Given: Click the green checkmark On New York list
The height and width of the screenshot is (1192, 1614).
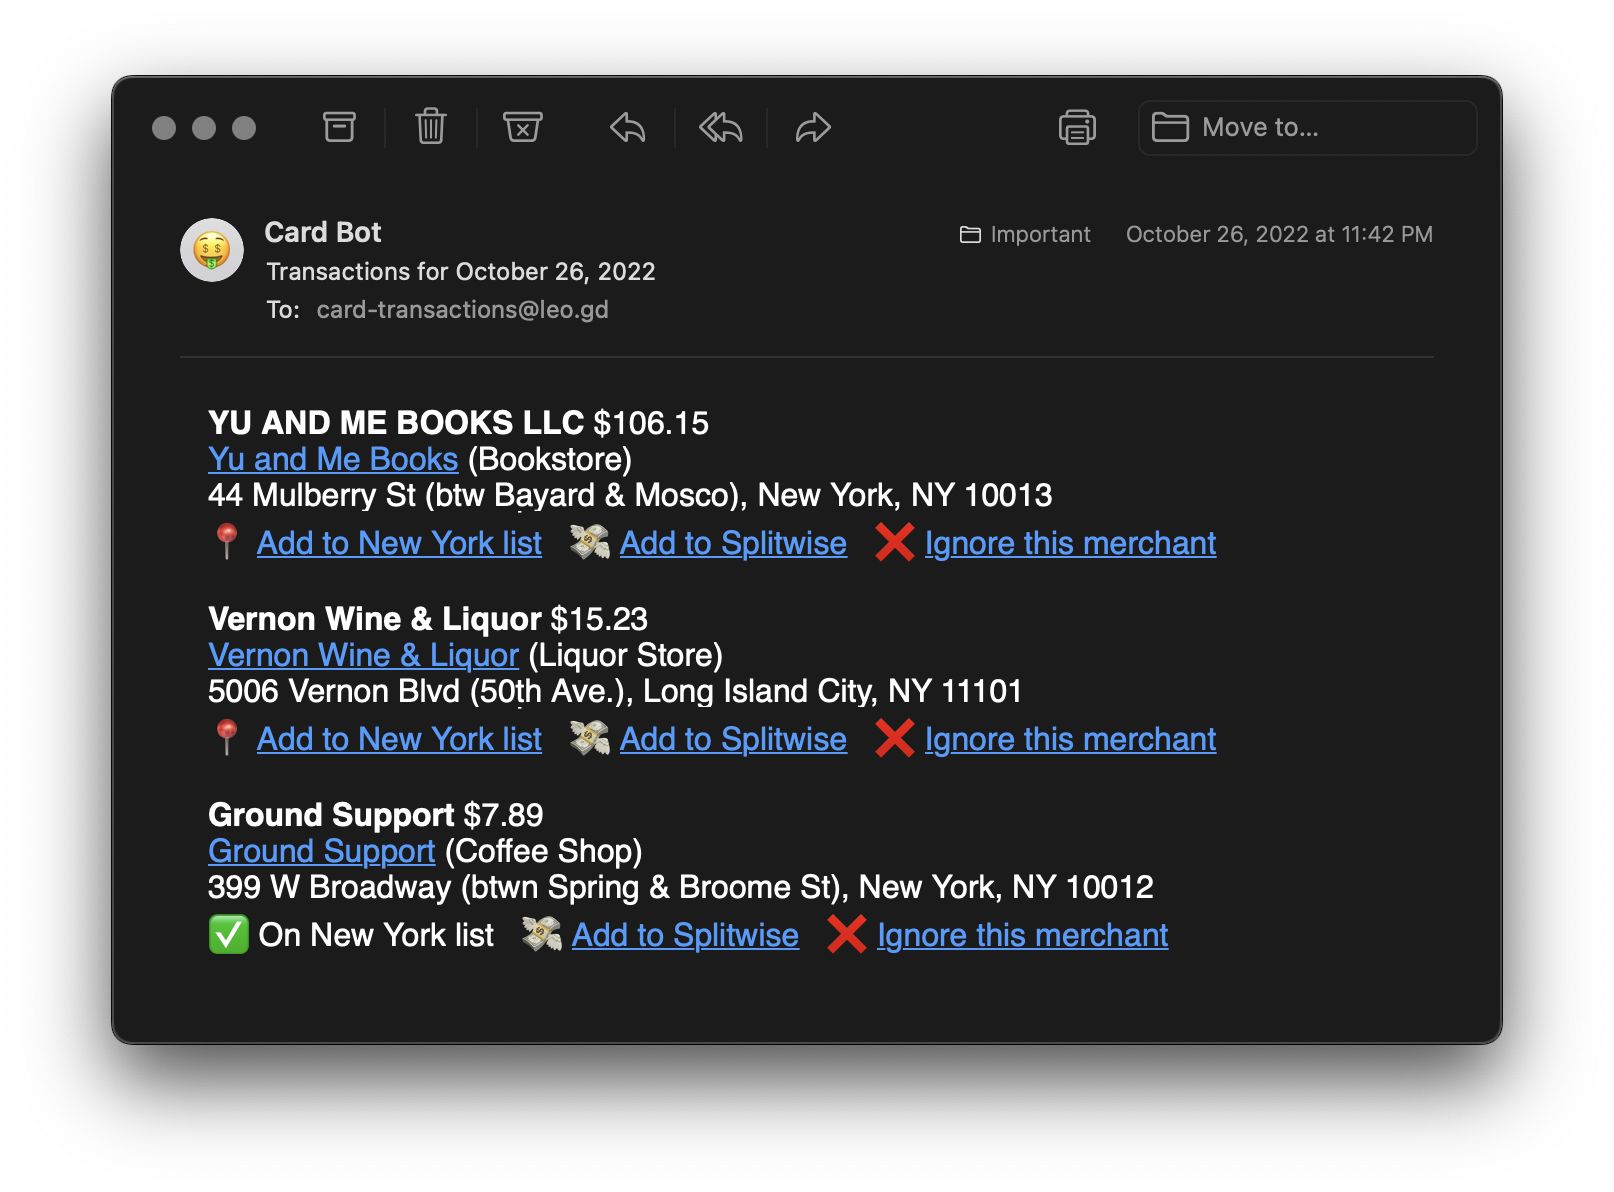Looking at the screenshot, I should click(228, 935).
